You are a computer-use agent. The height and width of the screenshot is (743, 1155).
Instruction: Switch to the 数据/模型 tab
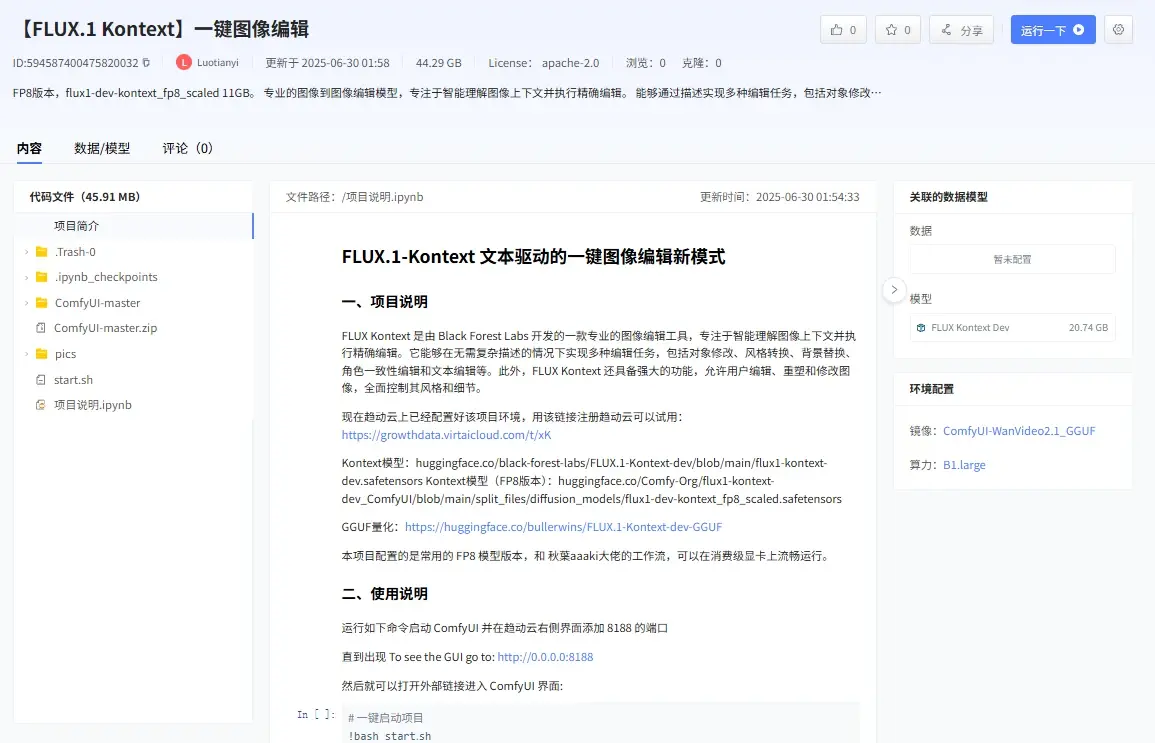point(102,149)
